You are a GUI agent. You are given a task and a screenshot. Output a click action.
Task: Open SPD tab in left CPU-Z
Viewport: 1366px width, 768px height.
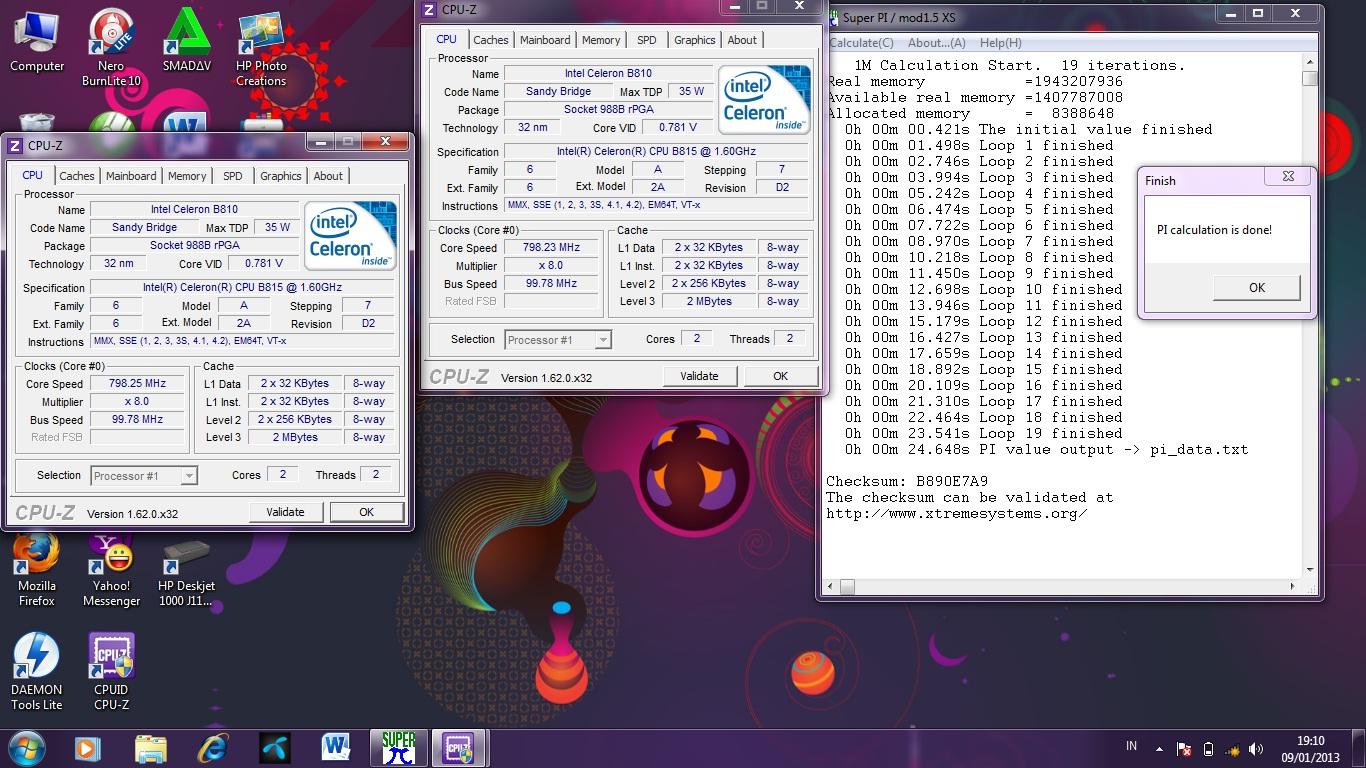coord(233,176)
